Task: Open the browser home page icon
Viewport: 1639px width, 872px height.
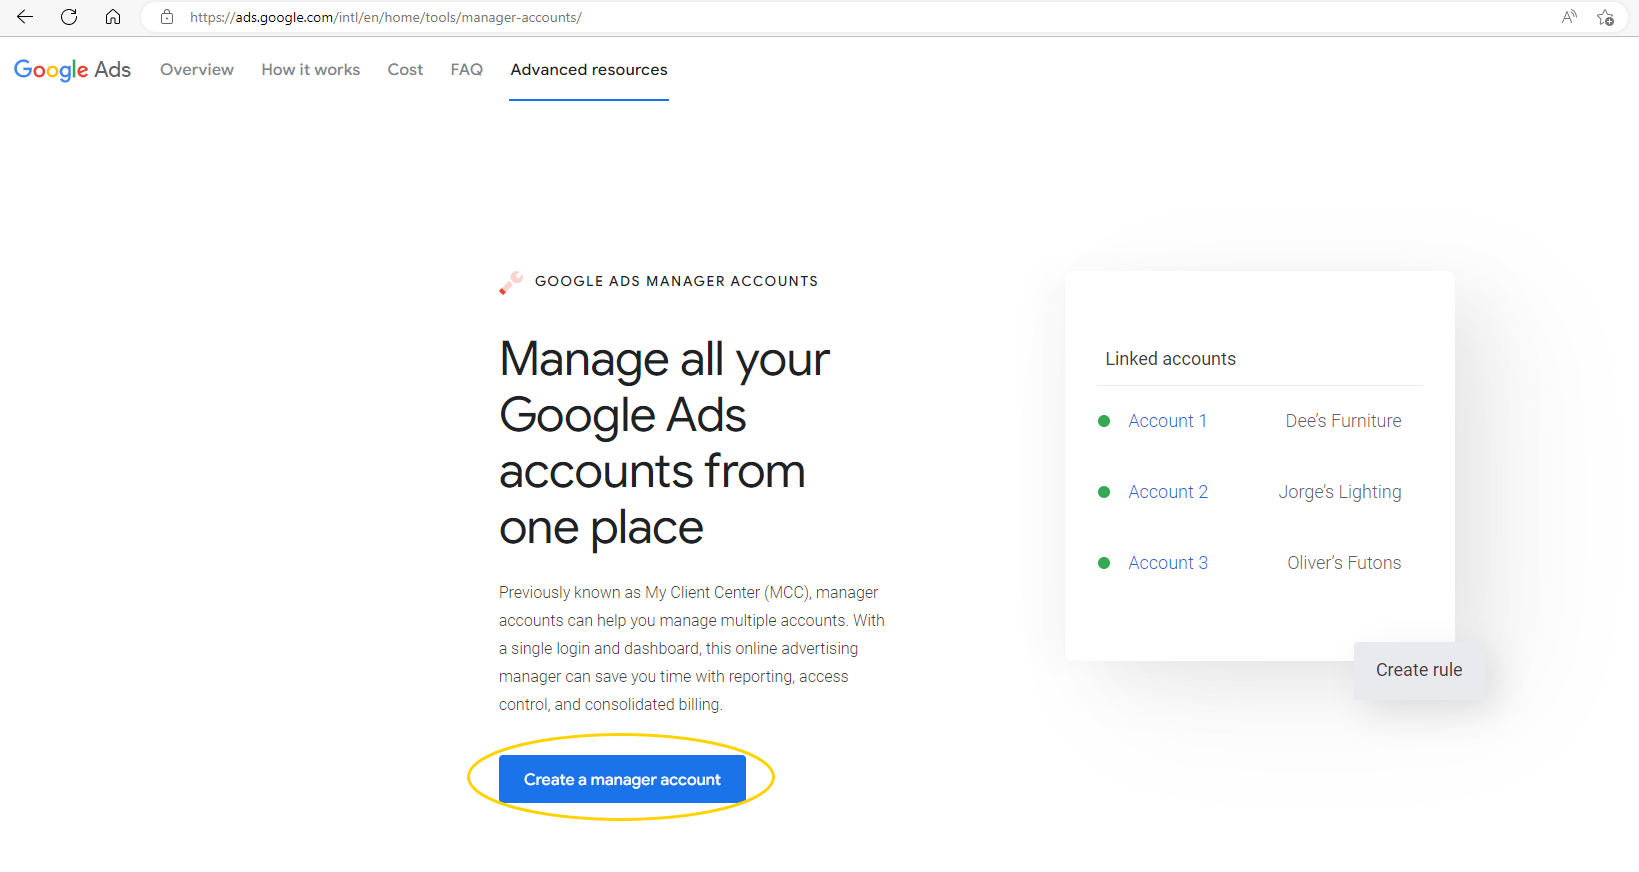Action: [113, 17]
